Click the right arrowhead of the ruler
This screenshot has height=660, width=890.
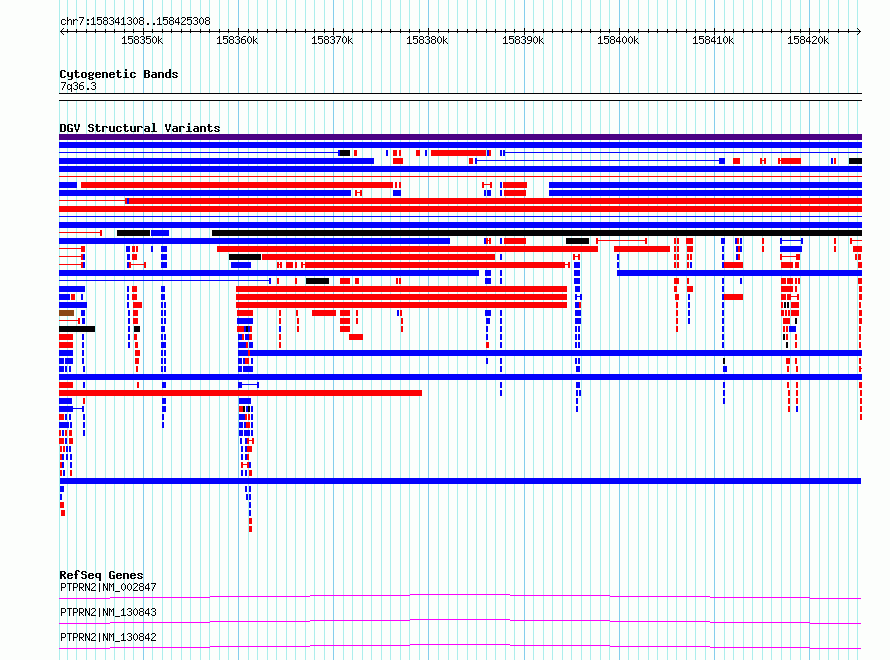(859, 31)
